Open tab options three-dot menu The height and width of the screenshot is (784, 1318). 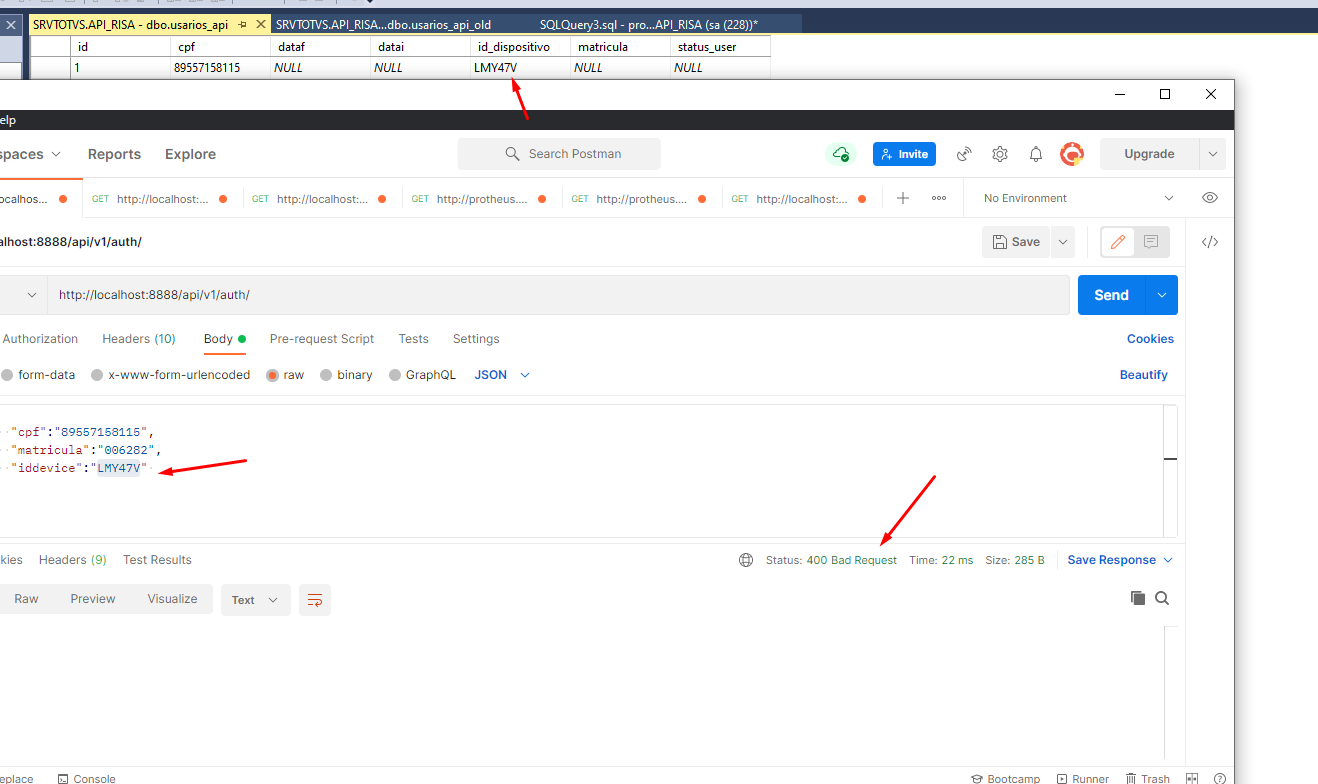pyautogui.click(x=939, y=198)
